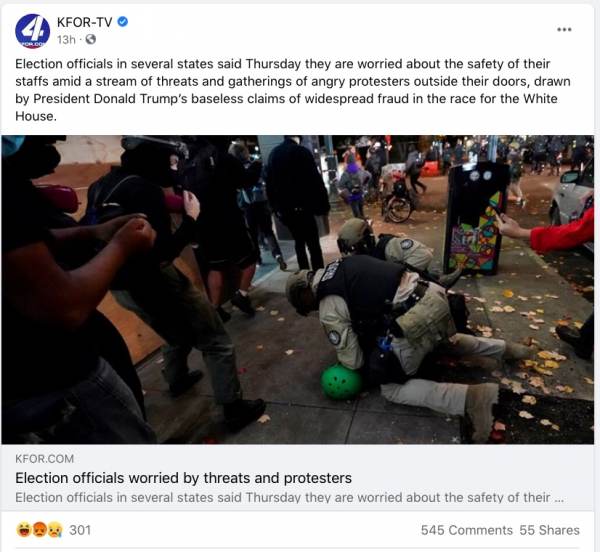Open the 545 Comments thread
Viewport: 600px width, 552px height.
[x=466, y=530]
